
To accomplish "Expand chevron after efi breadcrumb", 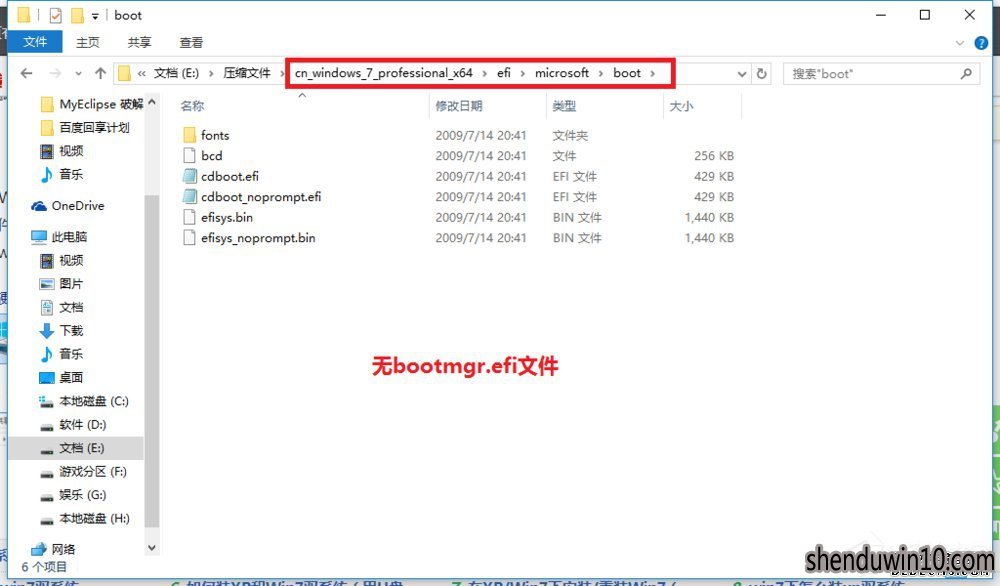I will pos(523,73).
